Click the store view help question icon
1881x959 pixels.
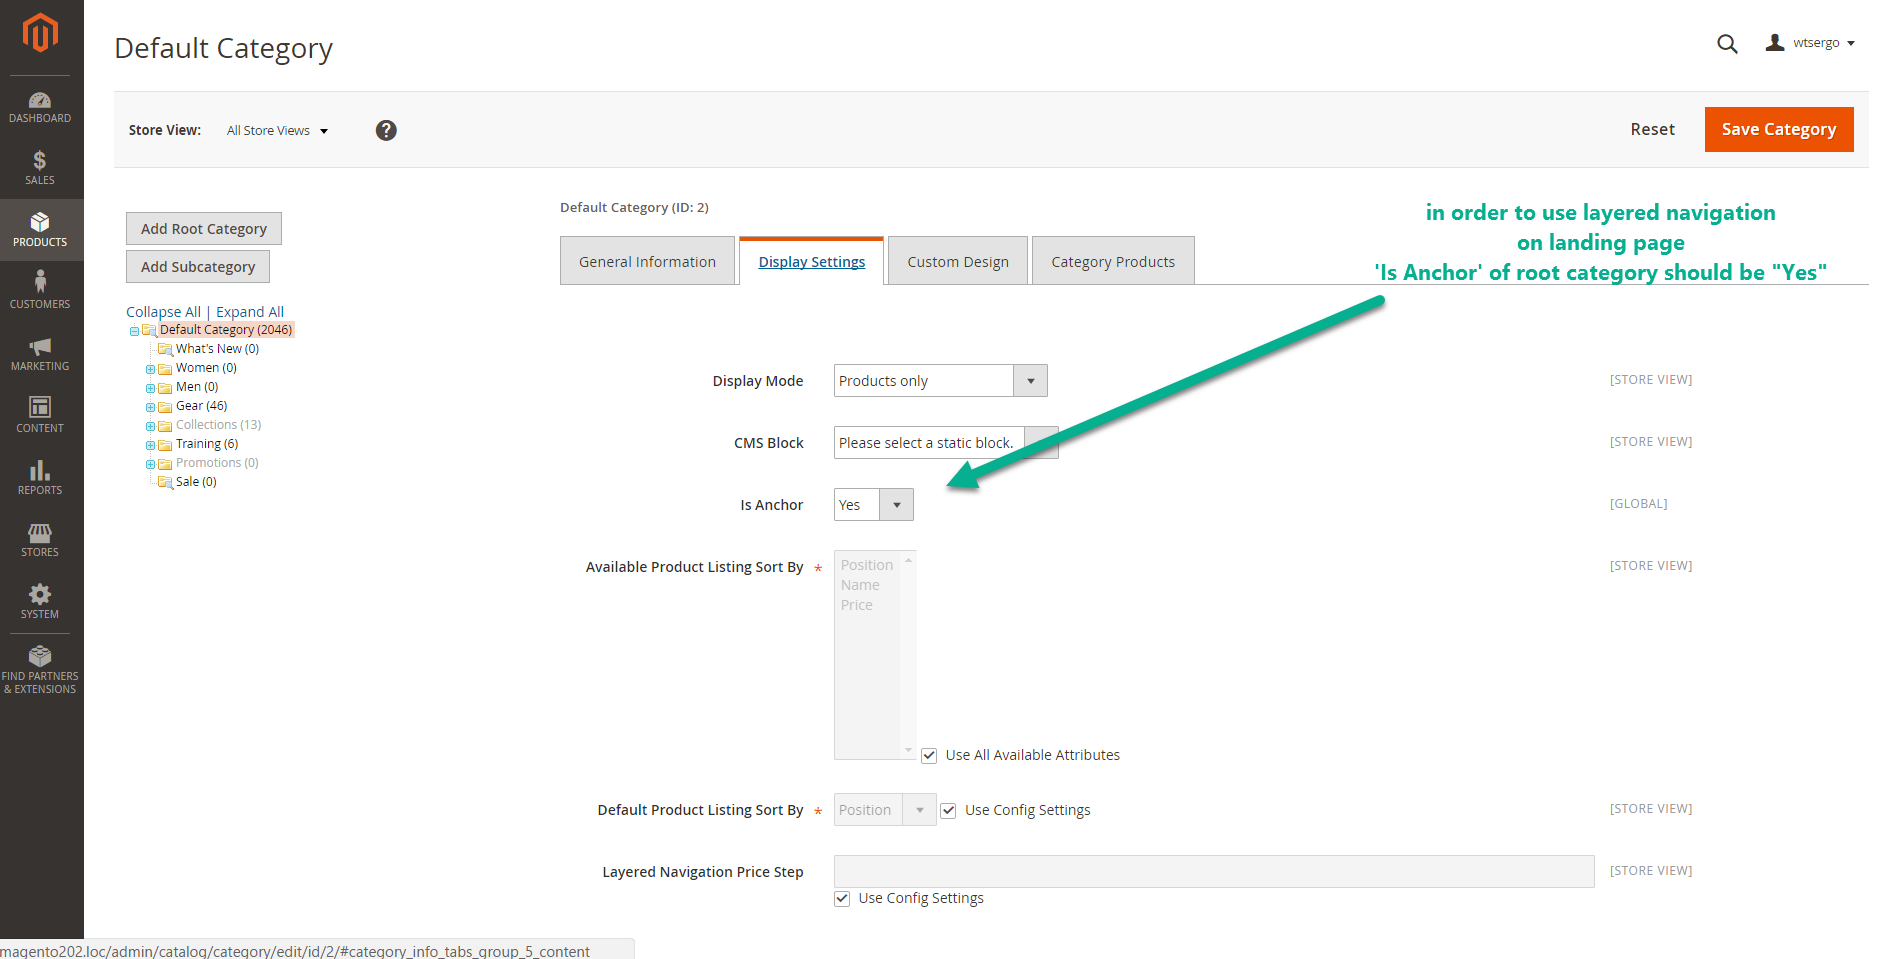pos(386,130)
